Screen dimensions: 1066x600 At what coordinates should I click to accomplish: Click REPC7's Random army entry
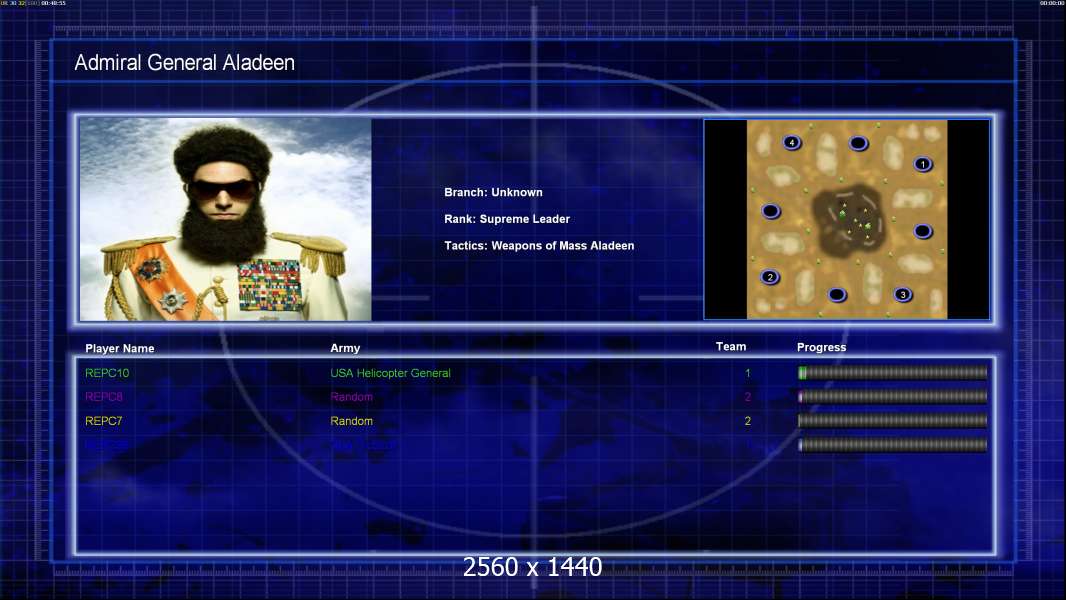click(351, 421)
